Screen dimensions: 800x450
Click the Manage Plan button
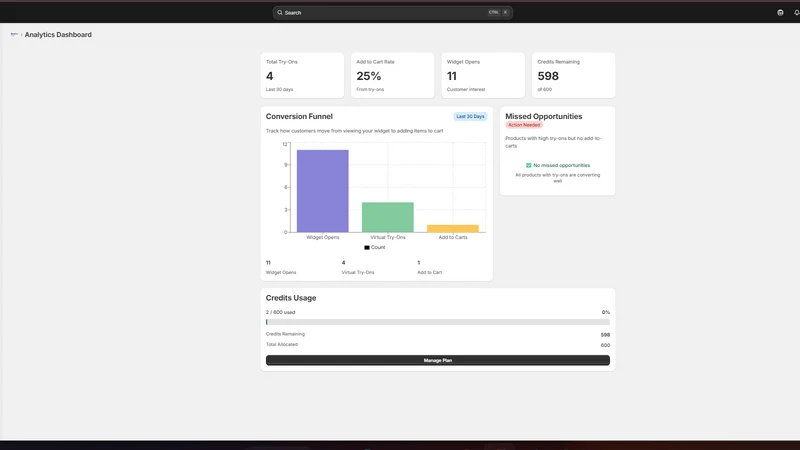tap(438, 360)
